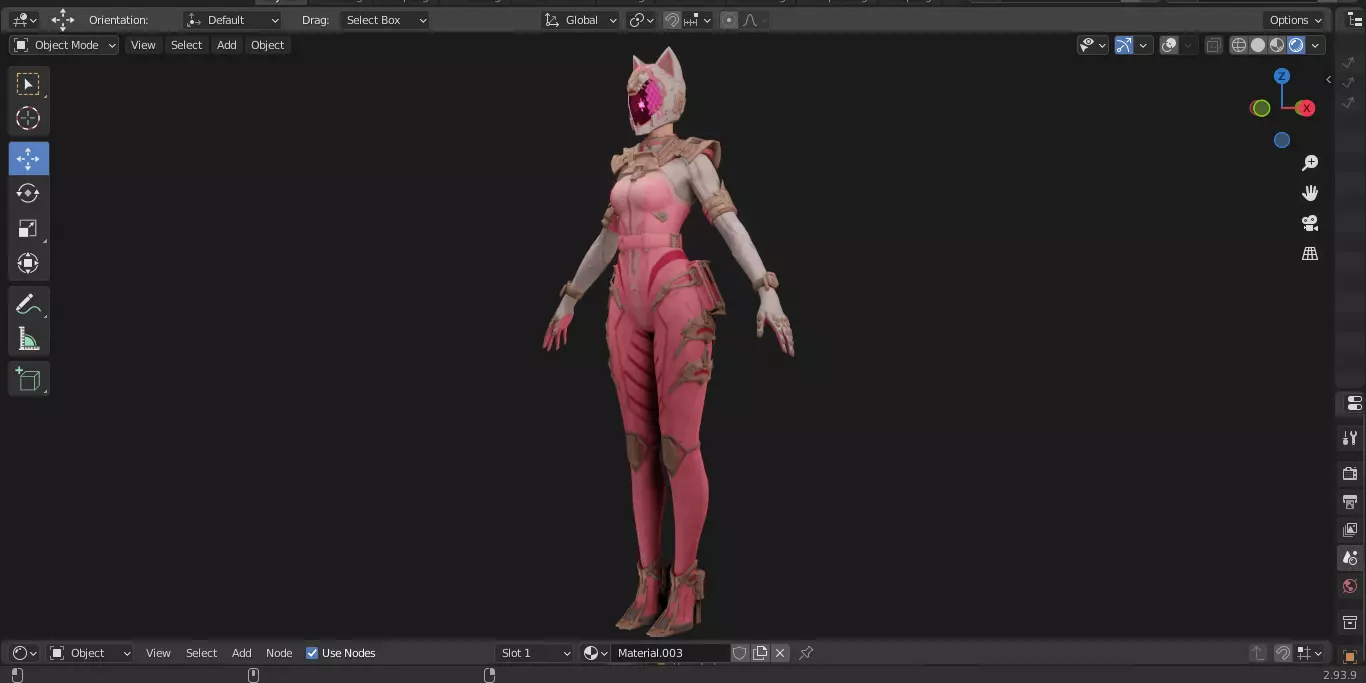Viewport: 1366px width, 683px height.
Task: Toggle show overlays button
Action: coord(1169,45)
